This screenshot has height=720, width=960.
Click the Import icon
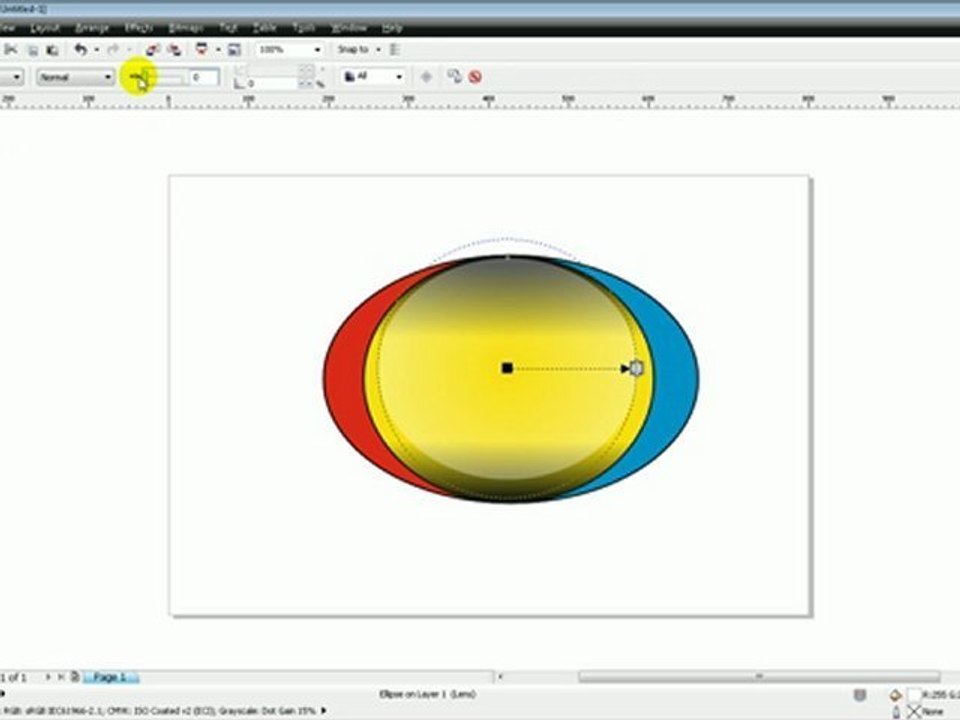[152, 50]
